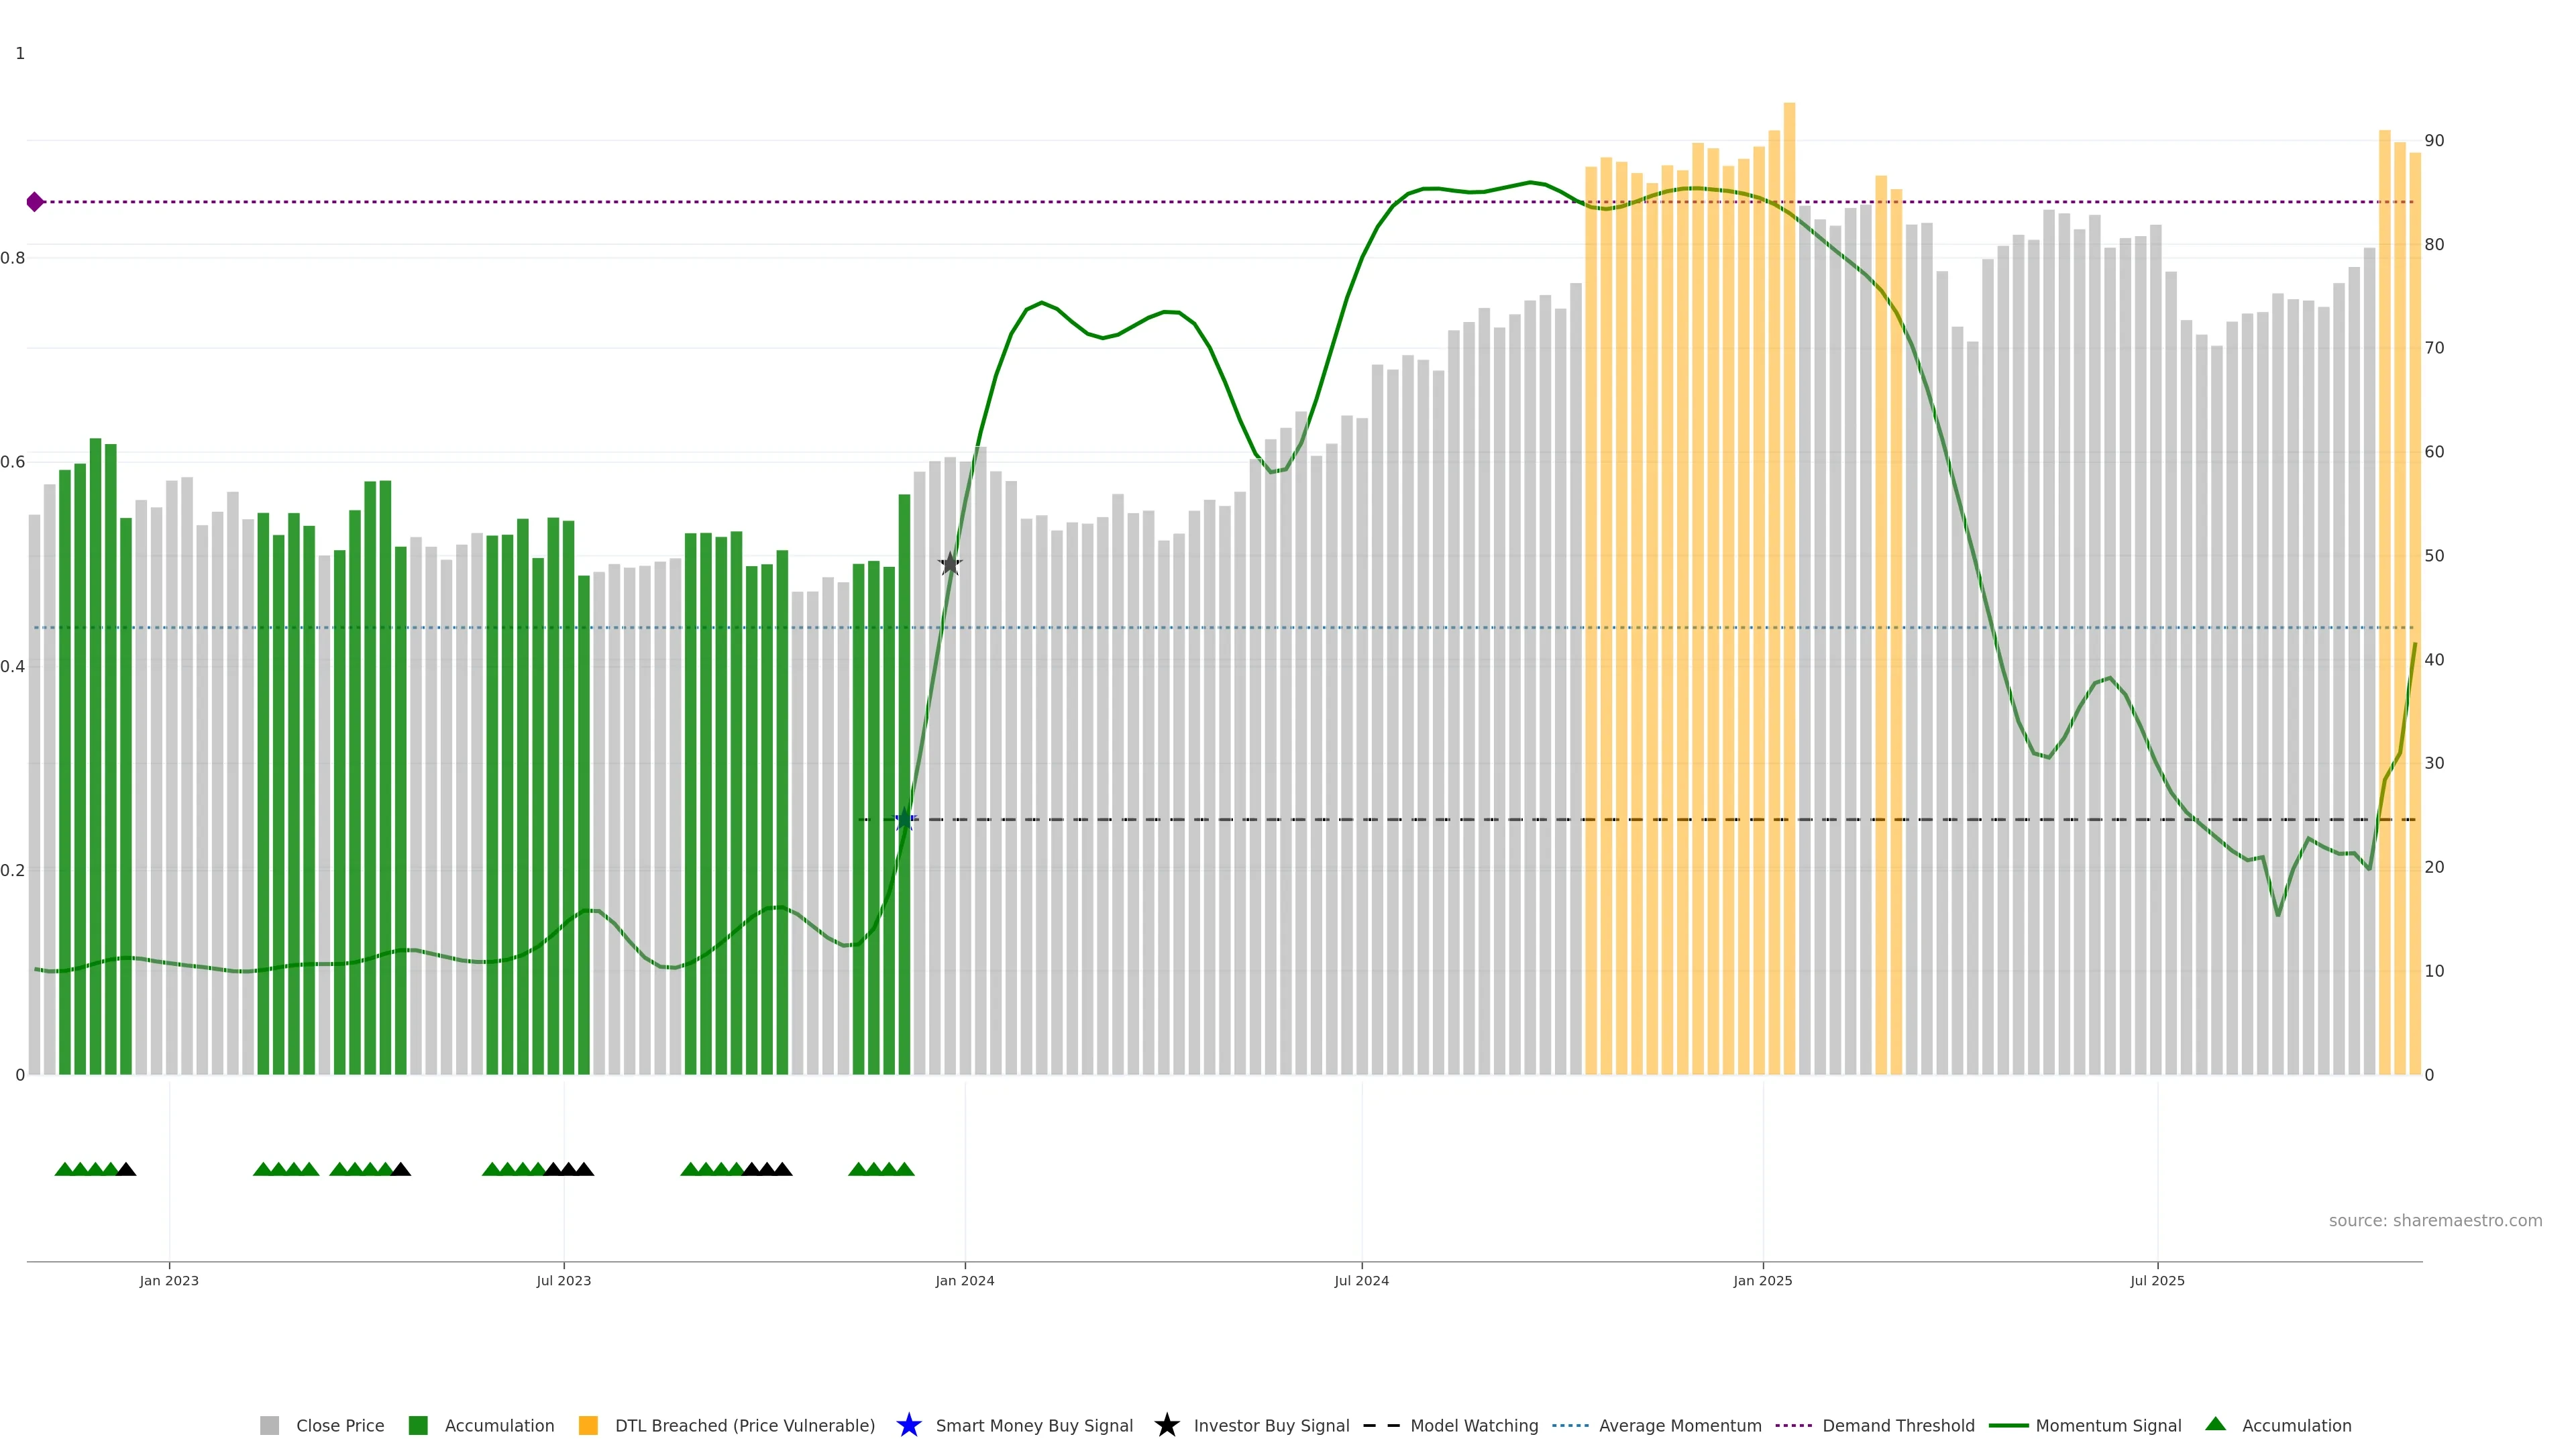Click the Jan 2023 x-axis label
Viewport: 2576px width, 1449px height.
169,1280
